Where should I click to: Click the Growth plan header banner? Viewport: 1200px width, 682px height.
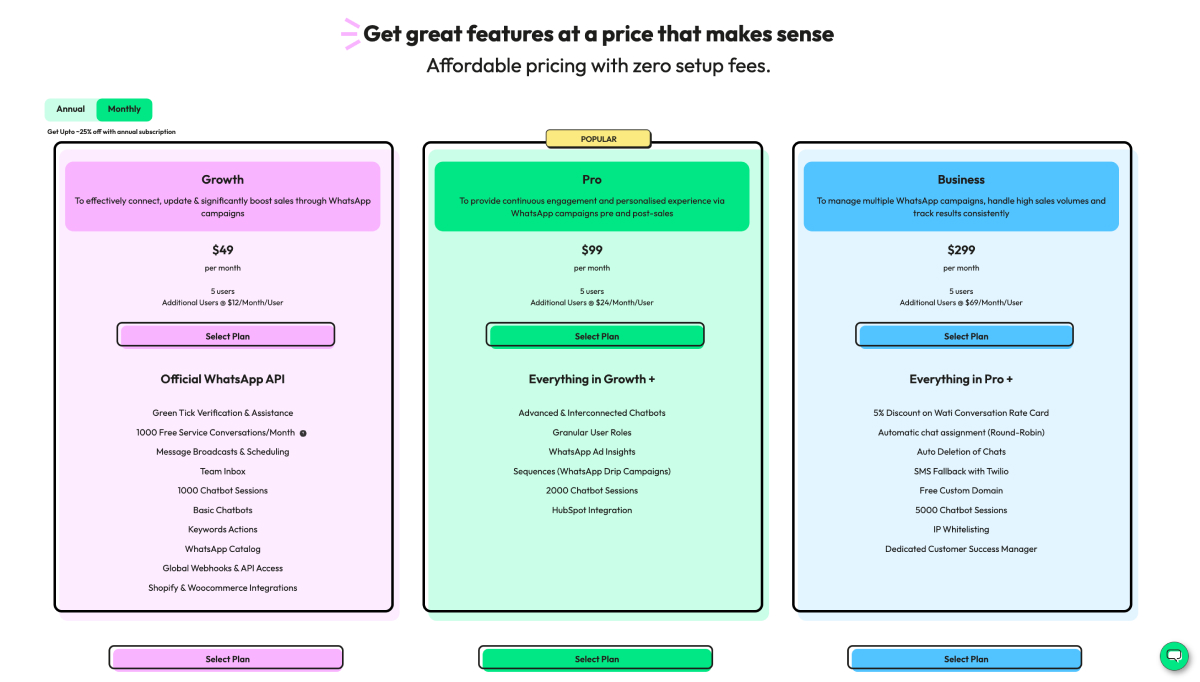[x=222, y=196]
